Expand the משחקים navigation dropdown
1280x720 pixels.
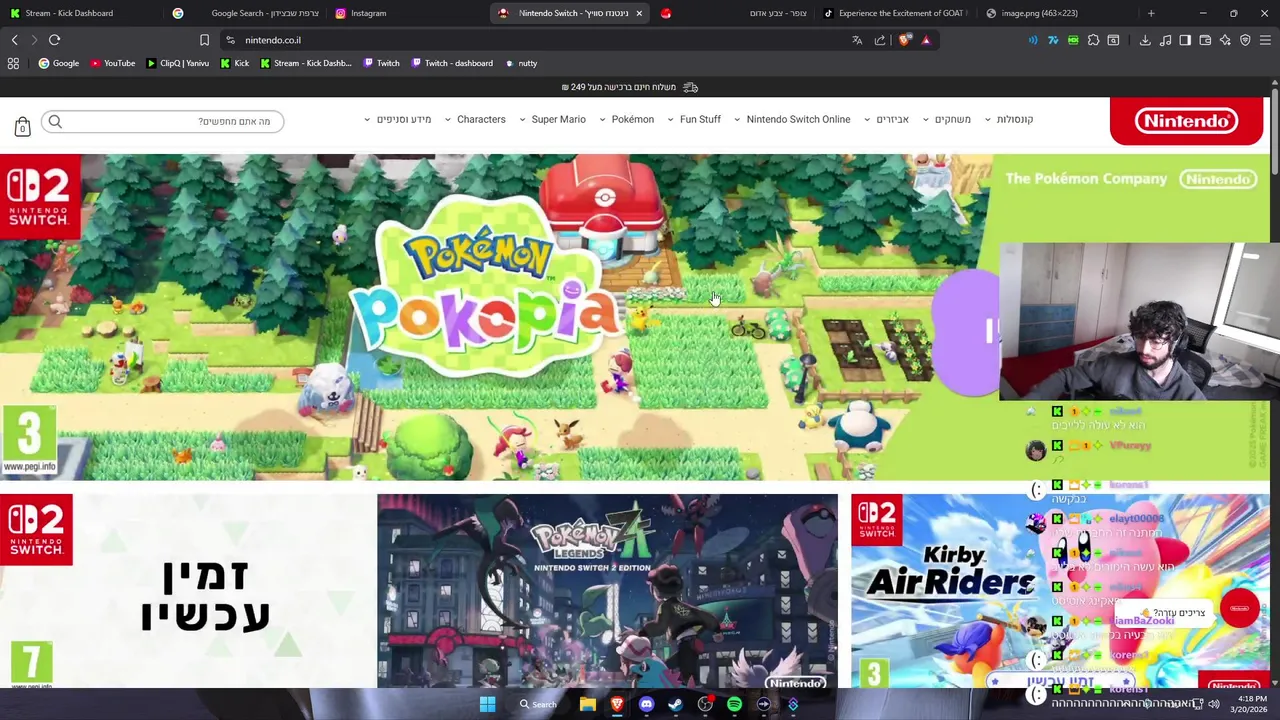(x=947, y=119)
